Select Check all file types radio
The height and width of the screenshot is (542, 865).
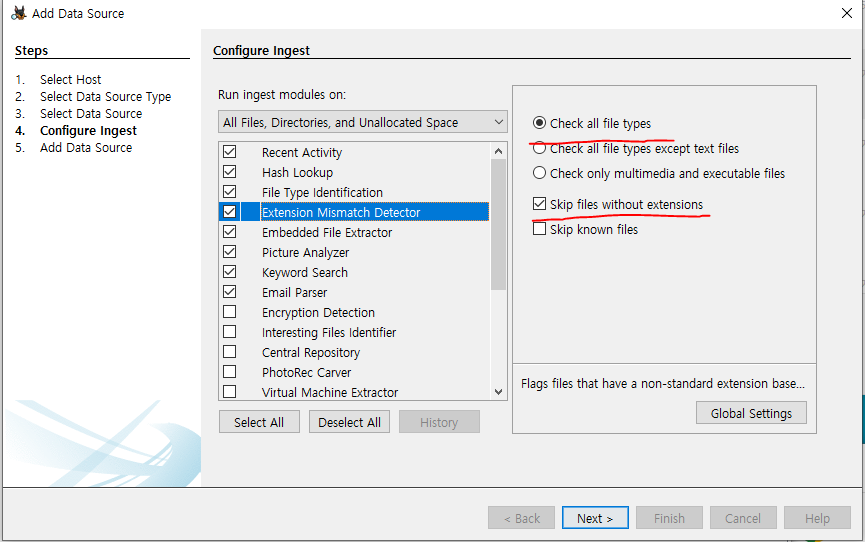click(540, 123)
